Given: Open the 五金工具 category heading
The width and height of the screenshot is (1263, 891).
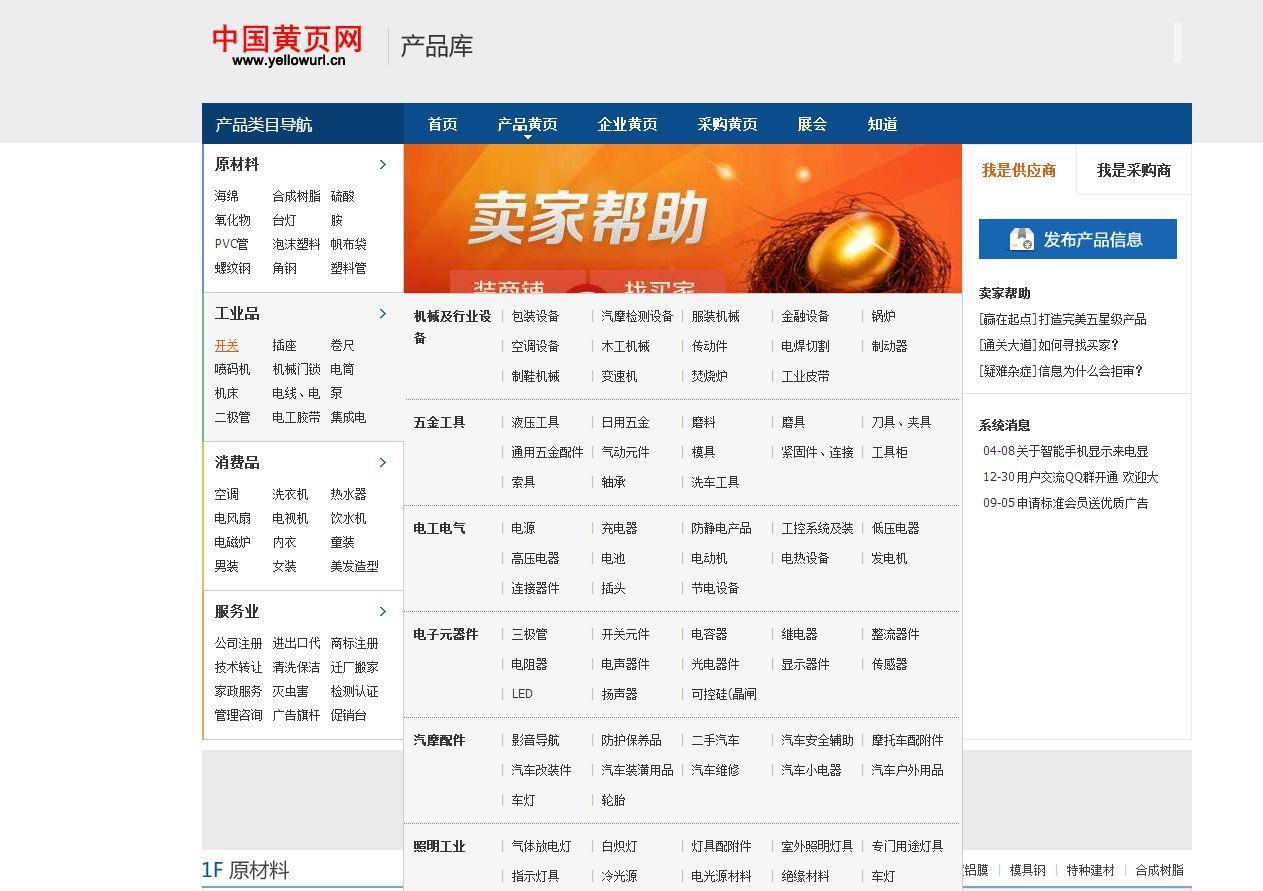Looking at the screenshot, I should 439,422.
